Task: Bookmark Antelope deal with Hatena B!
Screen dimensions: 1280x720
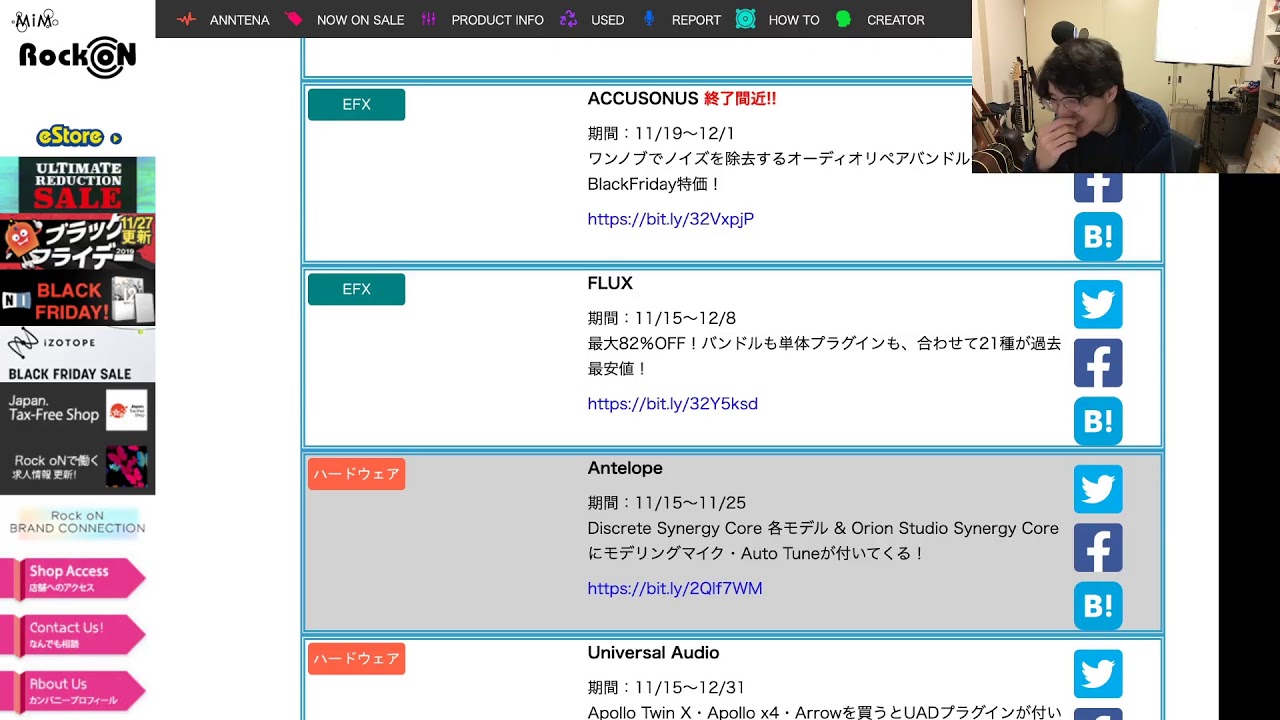Action: click(1098, 606)
